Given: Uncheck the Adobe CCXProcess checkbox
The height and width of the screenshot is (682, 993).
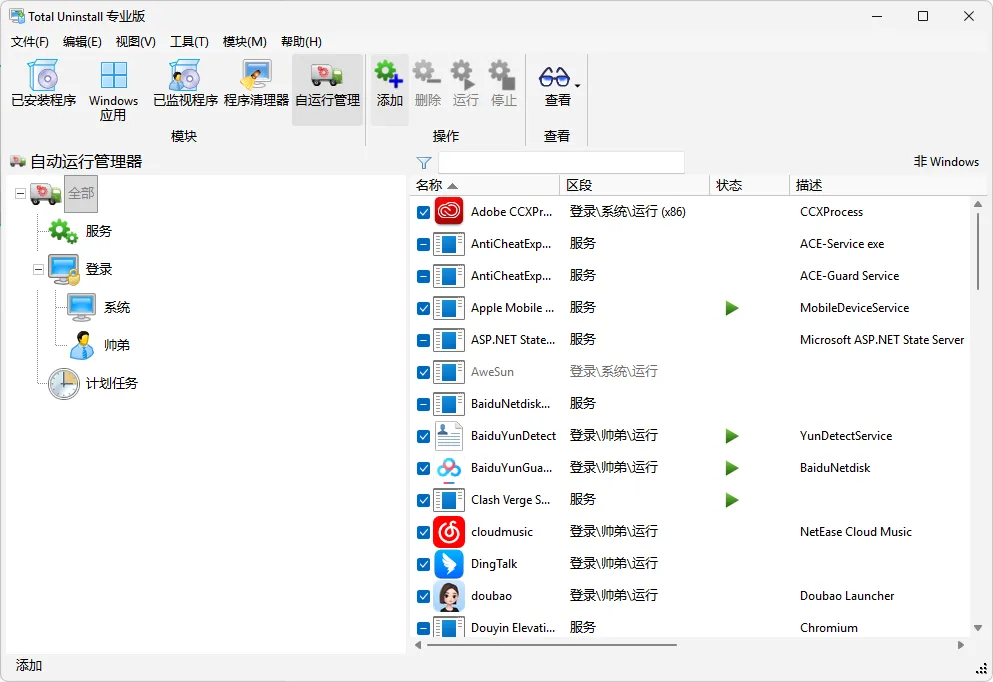Looking at the screenshot, I should (x=424, y=212).
